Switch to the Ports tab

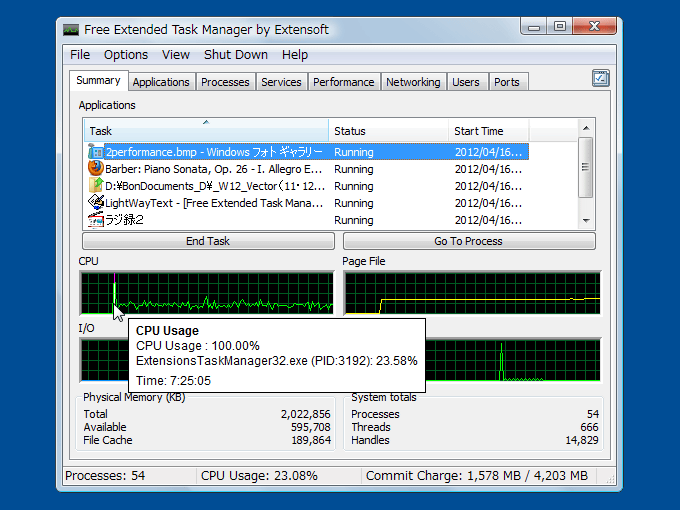[507, 82]
